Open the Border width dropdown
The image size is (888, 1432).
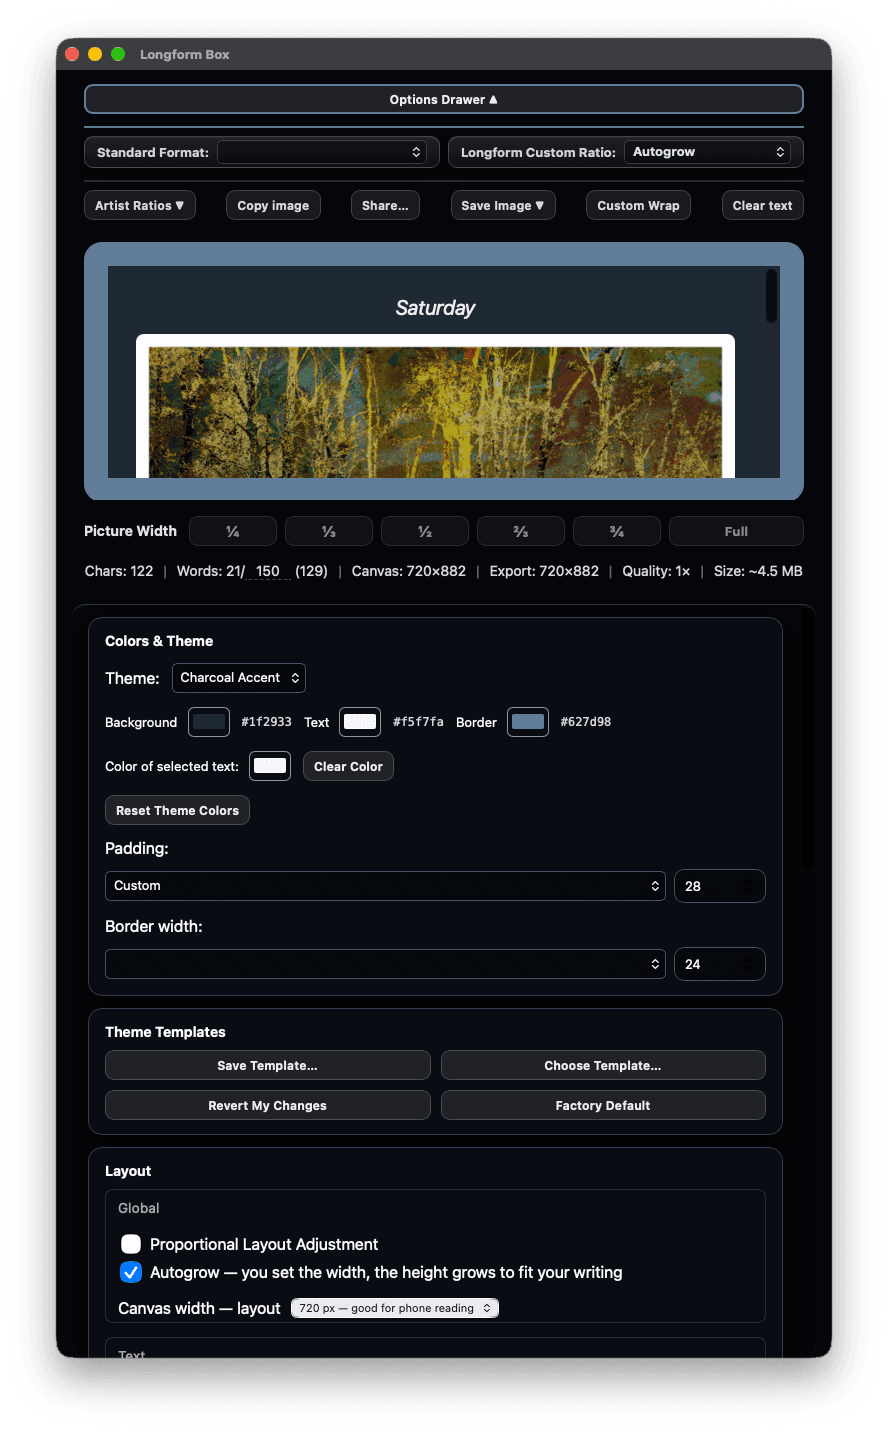(385, 964)
